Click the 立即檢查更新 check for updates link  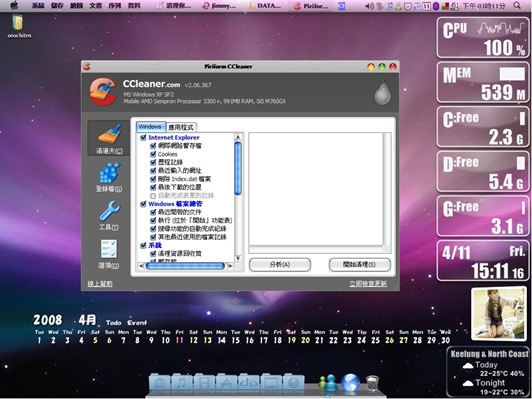coord(368,284)
